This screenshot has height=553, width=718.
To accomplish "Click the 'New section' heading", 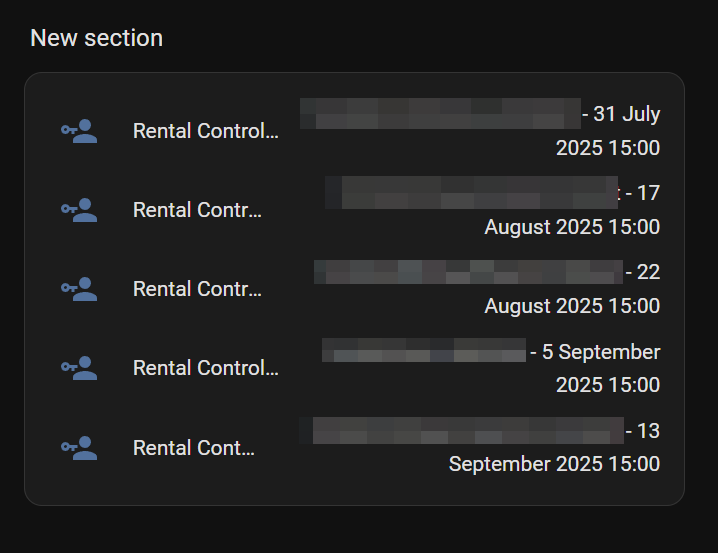I will pyautogui.click(x=96, y=38).
